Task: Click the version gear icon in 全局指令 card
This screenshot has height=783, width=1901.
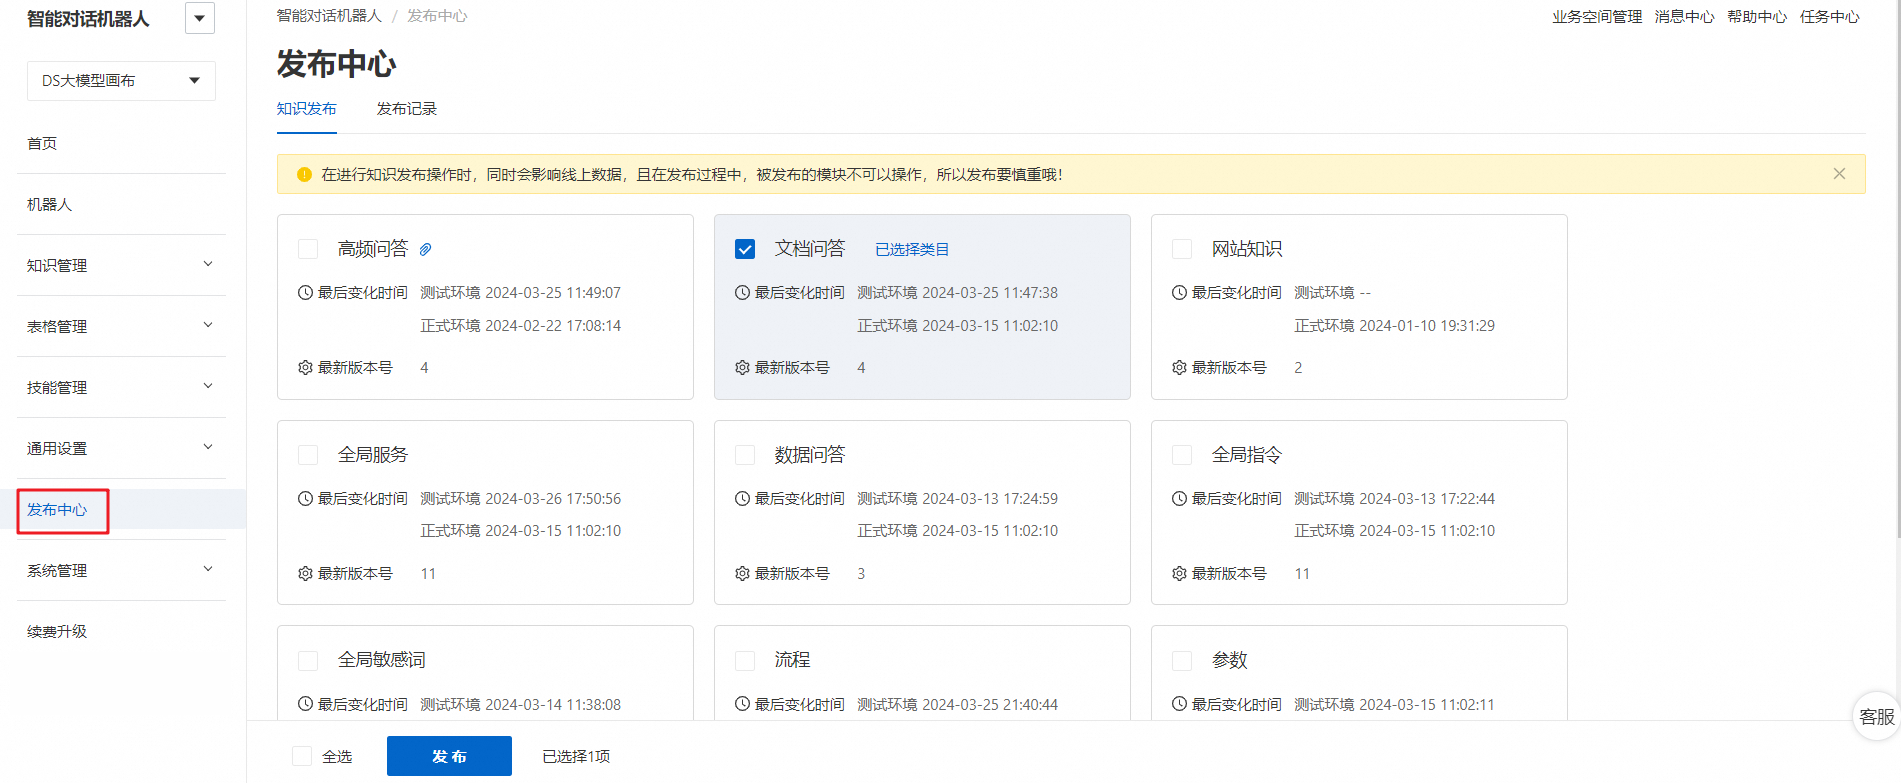Action: [1180, 574]
